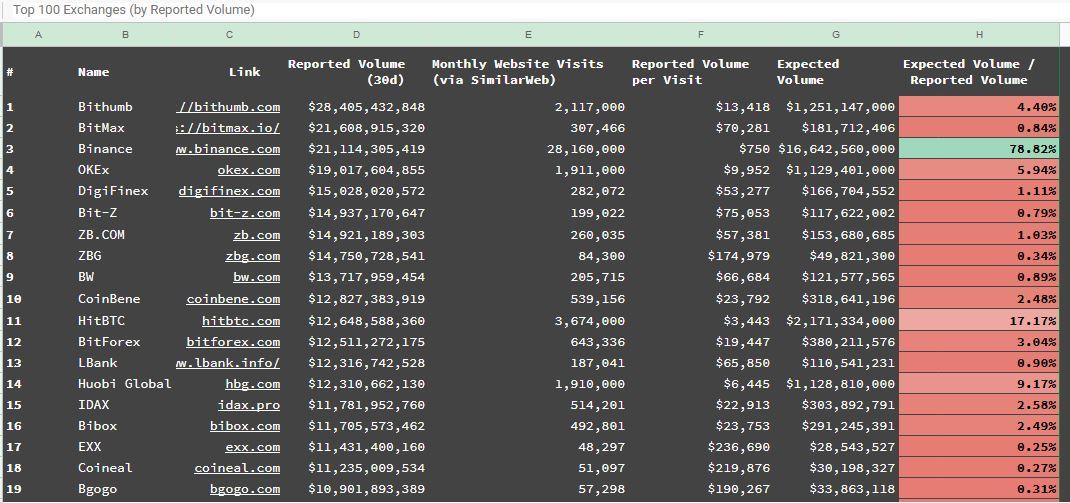Select the Huobi Global name cell
The width and height of the screenshot is (1070, 503).
click(x=125, y=384)
